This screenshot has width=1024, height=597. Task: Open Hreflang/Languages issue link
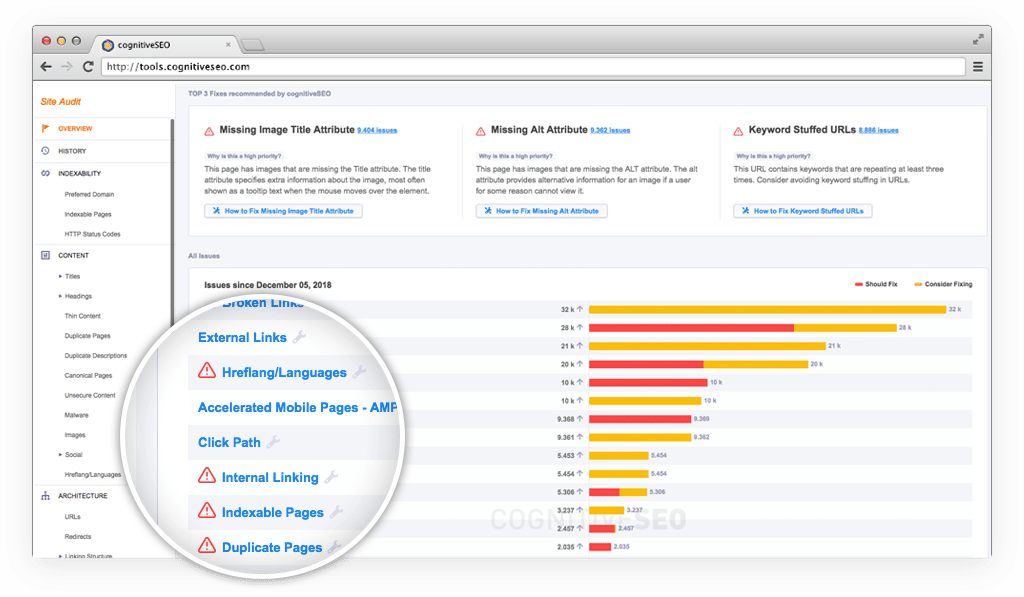[x=284, y=373]
